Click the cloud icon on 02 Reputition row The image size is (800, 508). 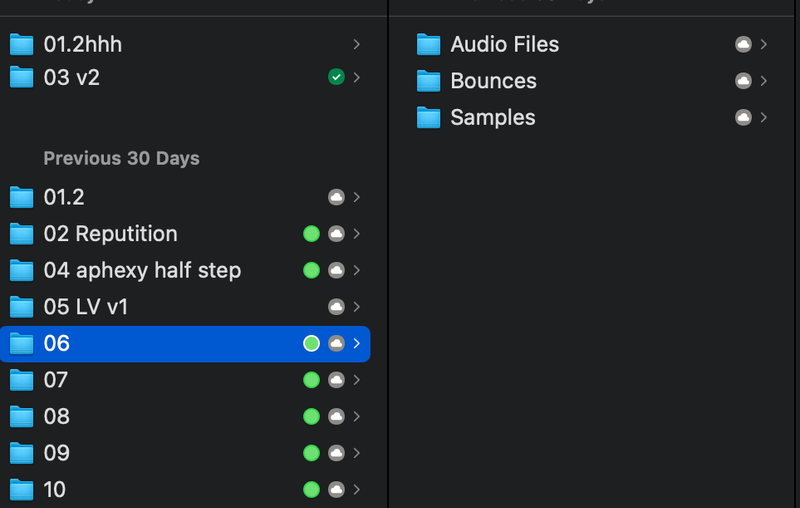[x=336, y=234]
